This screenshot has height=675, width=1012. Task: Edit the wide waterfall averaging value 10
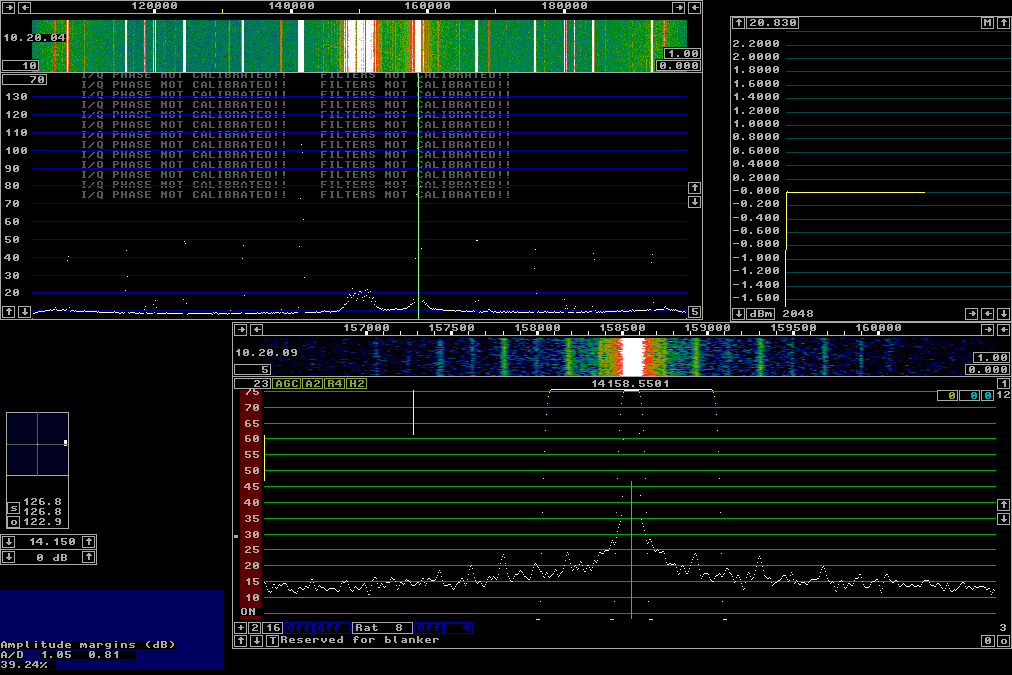21,65
